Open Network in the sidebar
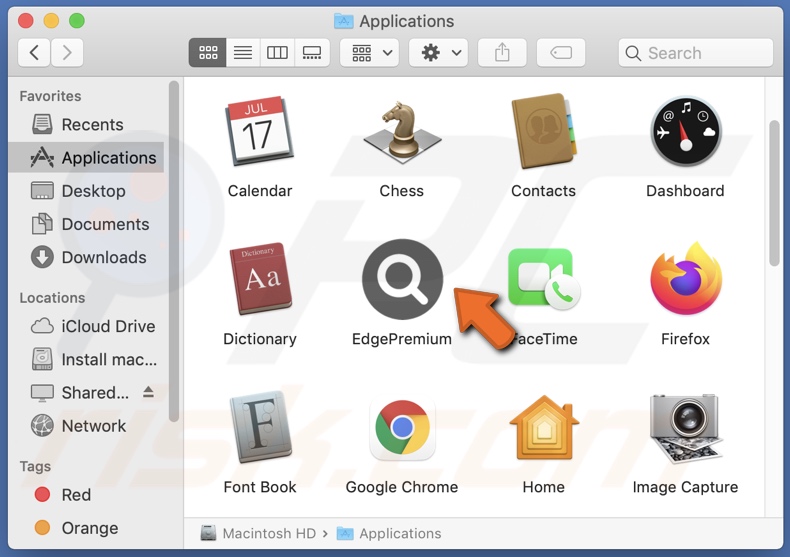This screenshot has width=790, height=557. point(86,426)
